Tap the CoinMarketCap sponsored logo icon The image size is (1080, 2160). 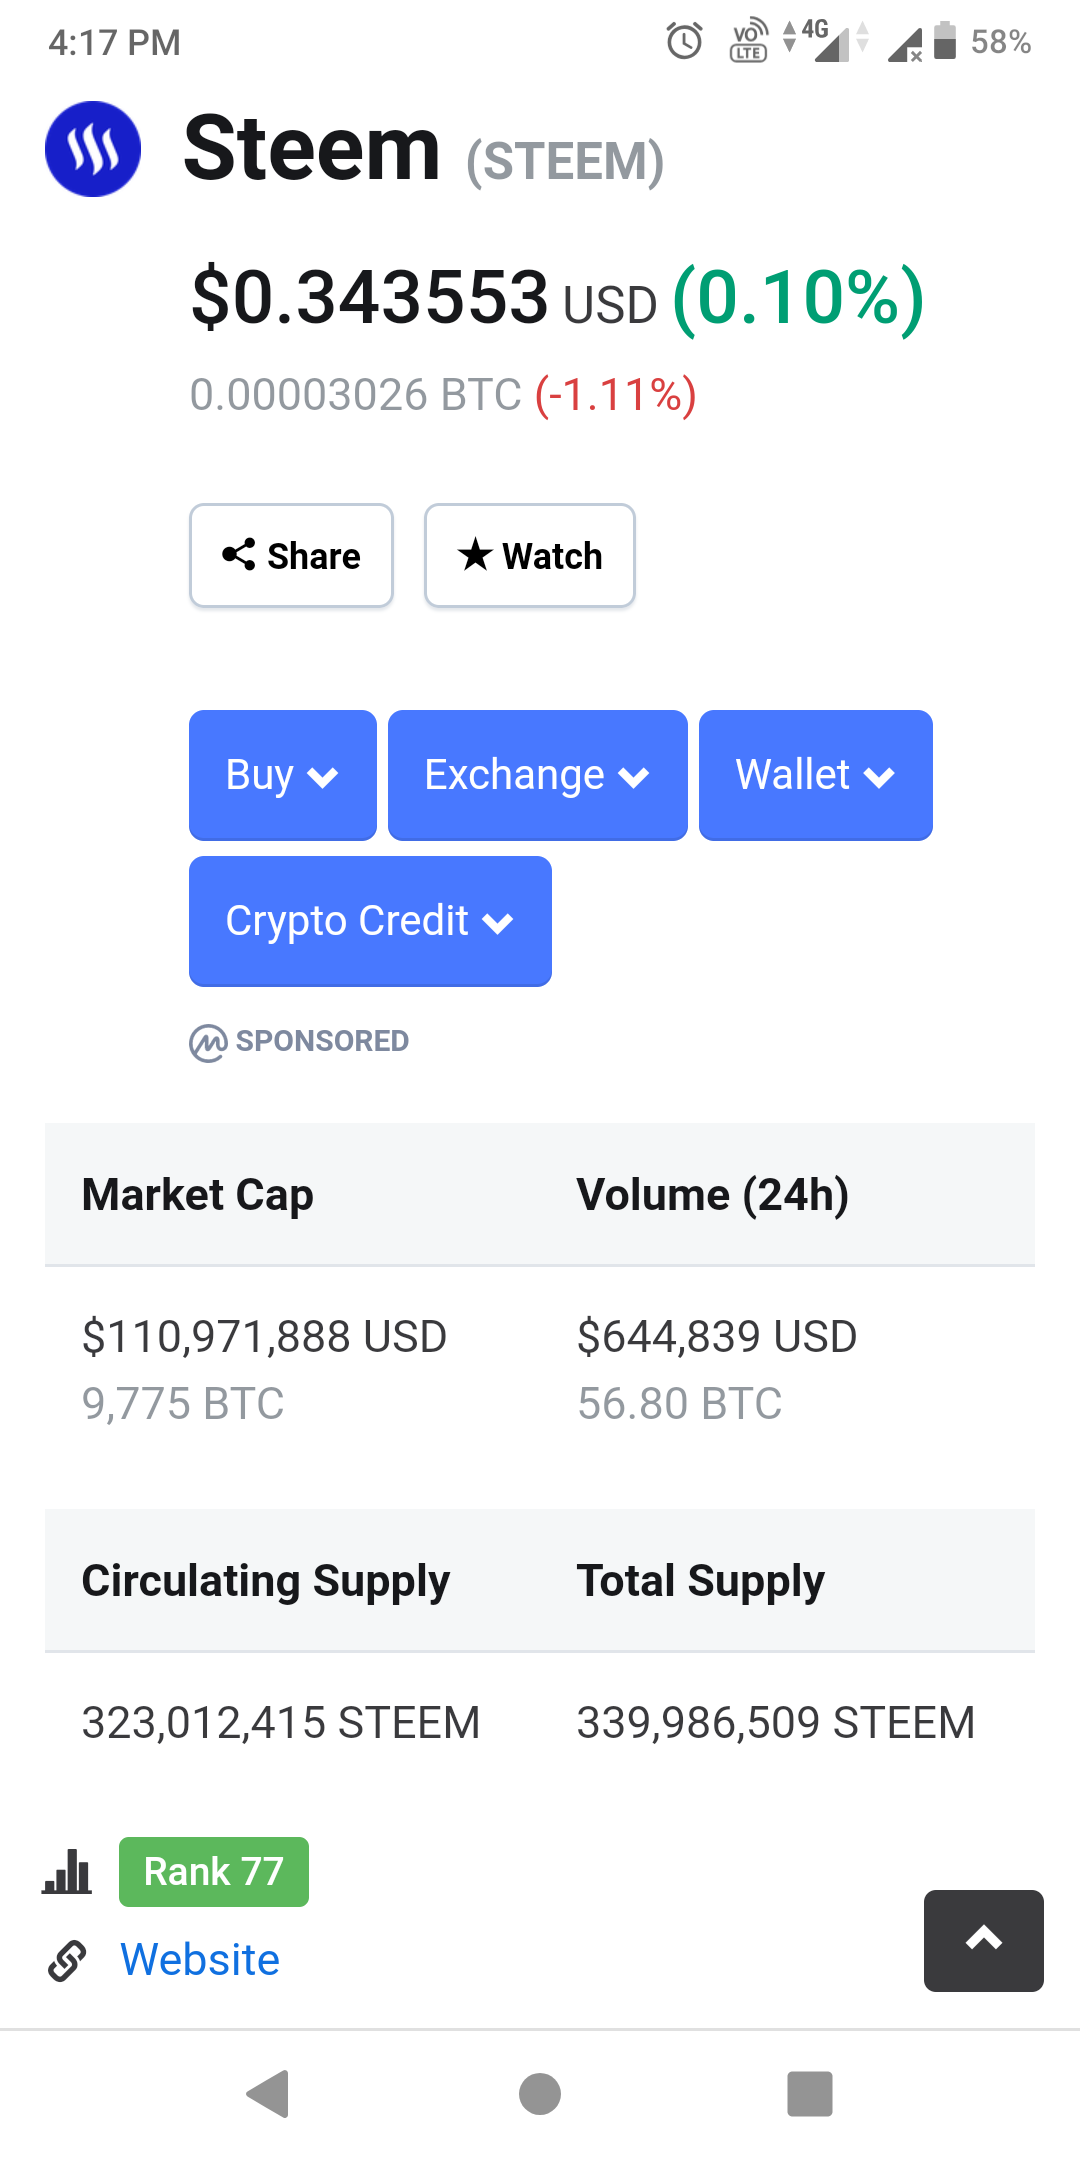[x=208, y=1043]
